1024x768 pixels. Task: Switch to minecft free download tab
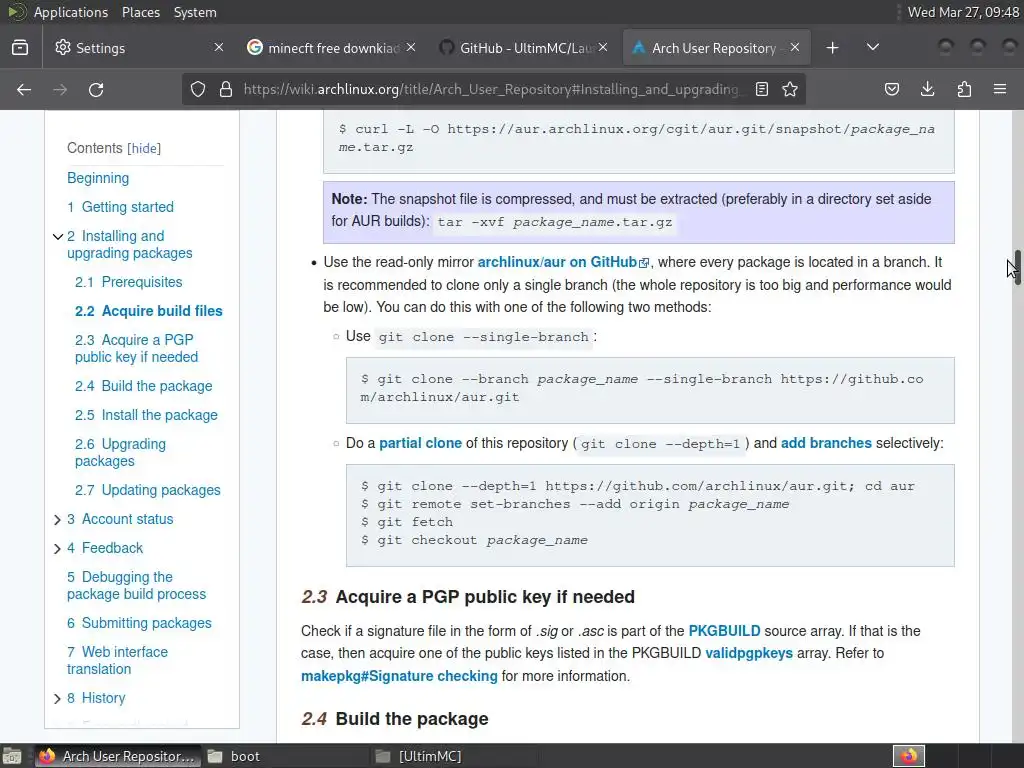tap(329, 48)
